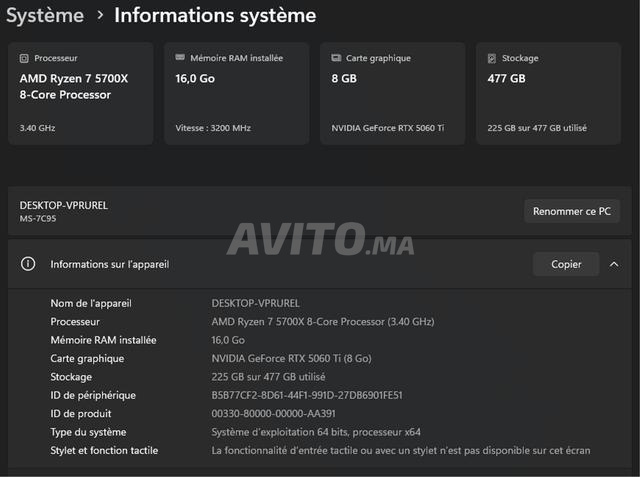Collapse the Informations sur l'appareil section chevron

tap(614, 264)
